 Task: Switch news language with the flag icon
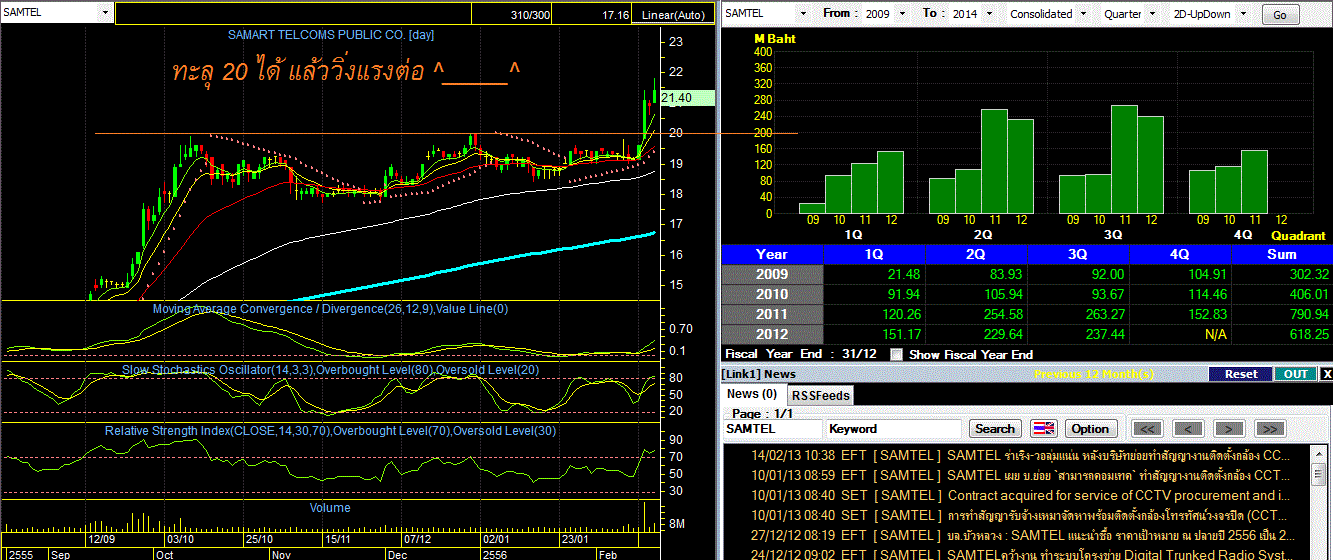pyautogui.click(x=1044, y=429)
